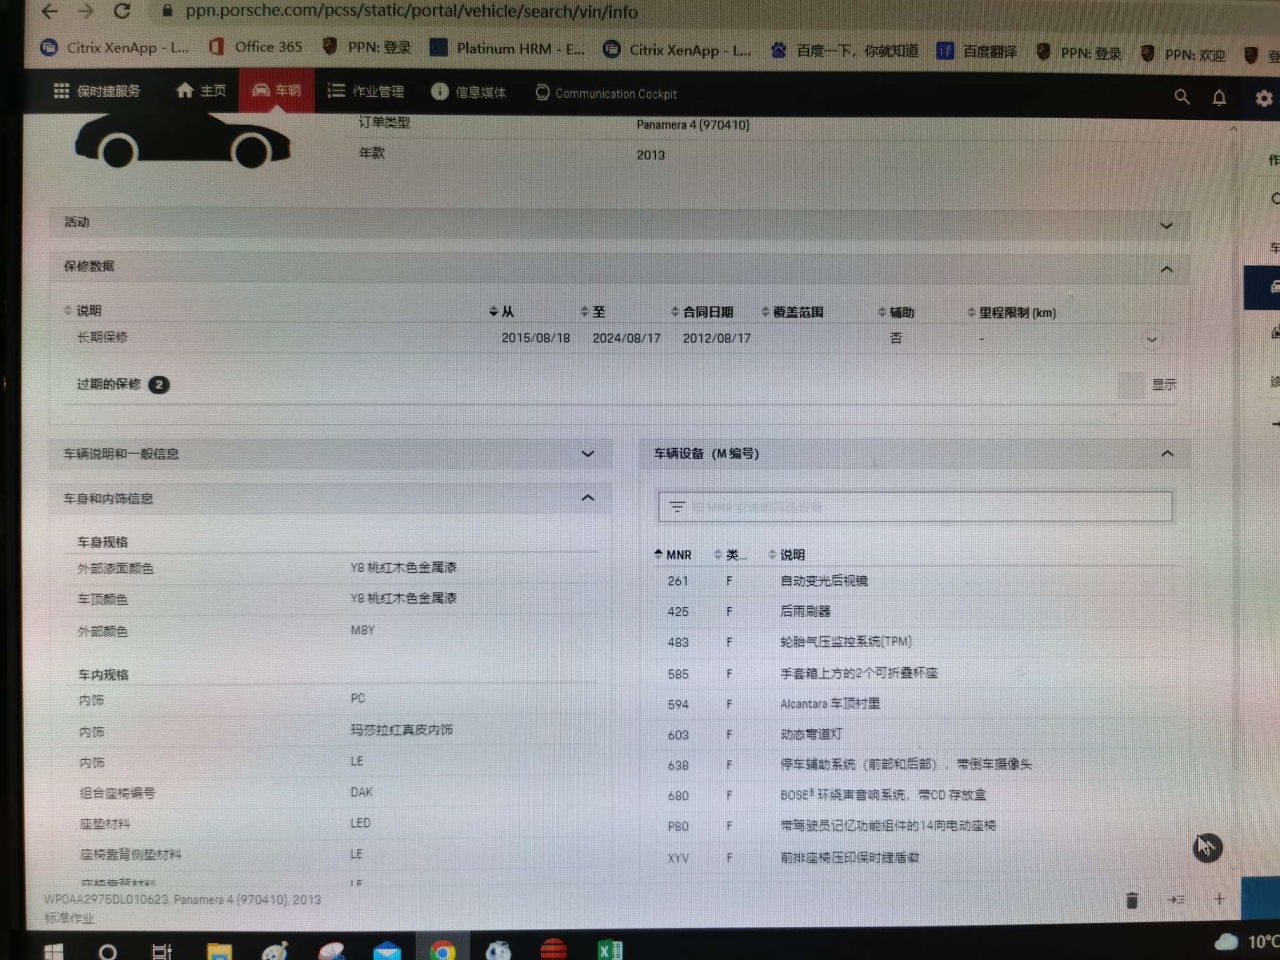Viewport: 1280px width, 960px height.
Task: Open the Windows Start menu
Action: (54, 951)
